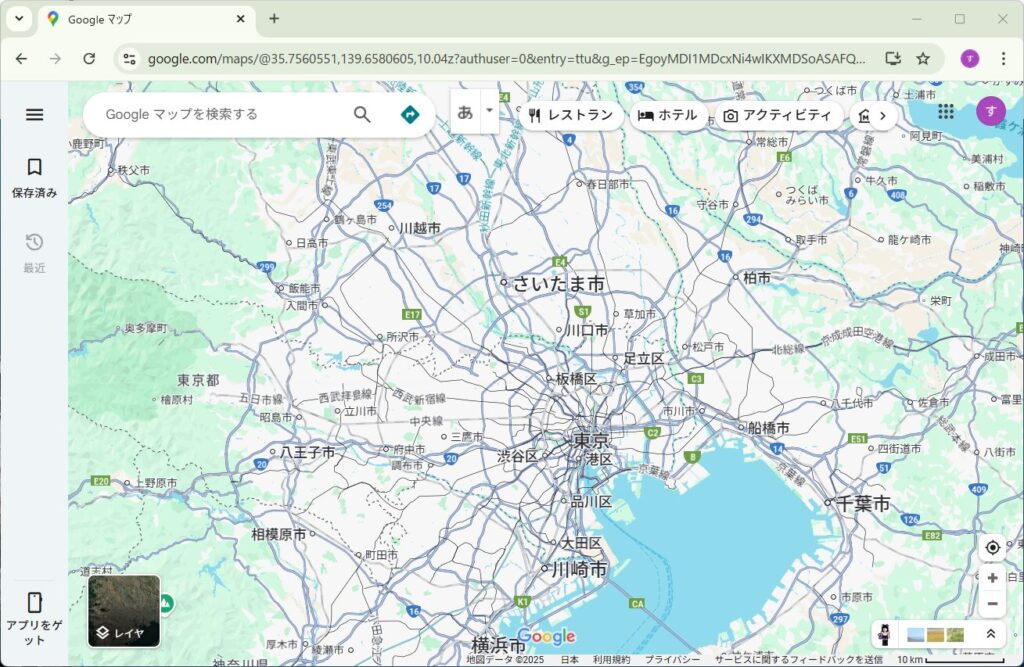1024x667 pixels.
Task: Close the Google マップ tab
Action: [240, 19]
